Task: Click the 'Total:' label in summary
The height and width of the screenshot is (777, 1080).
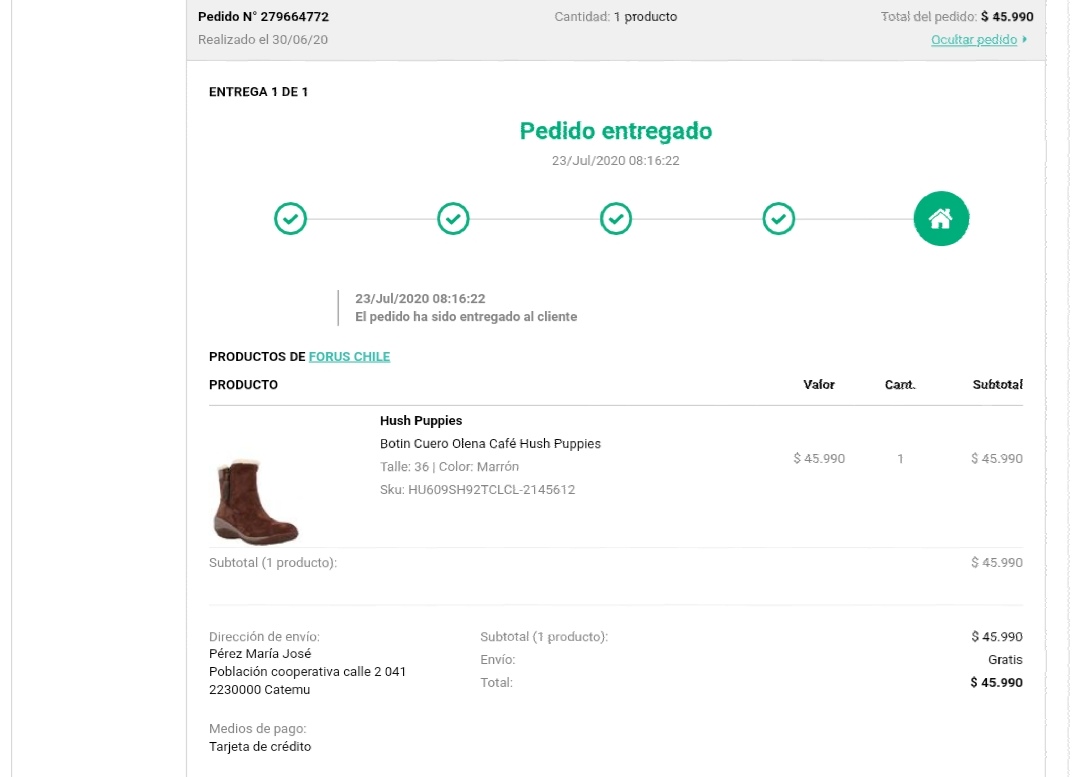Action: coord(496,683)
